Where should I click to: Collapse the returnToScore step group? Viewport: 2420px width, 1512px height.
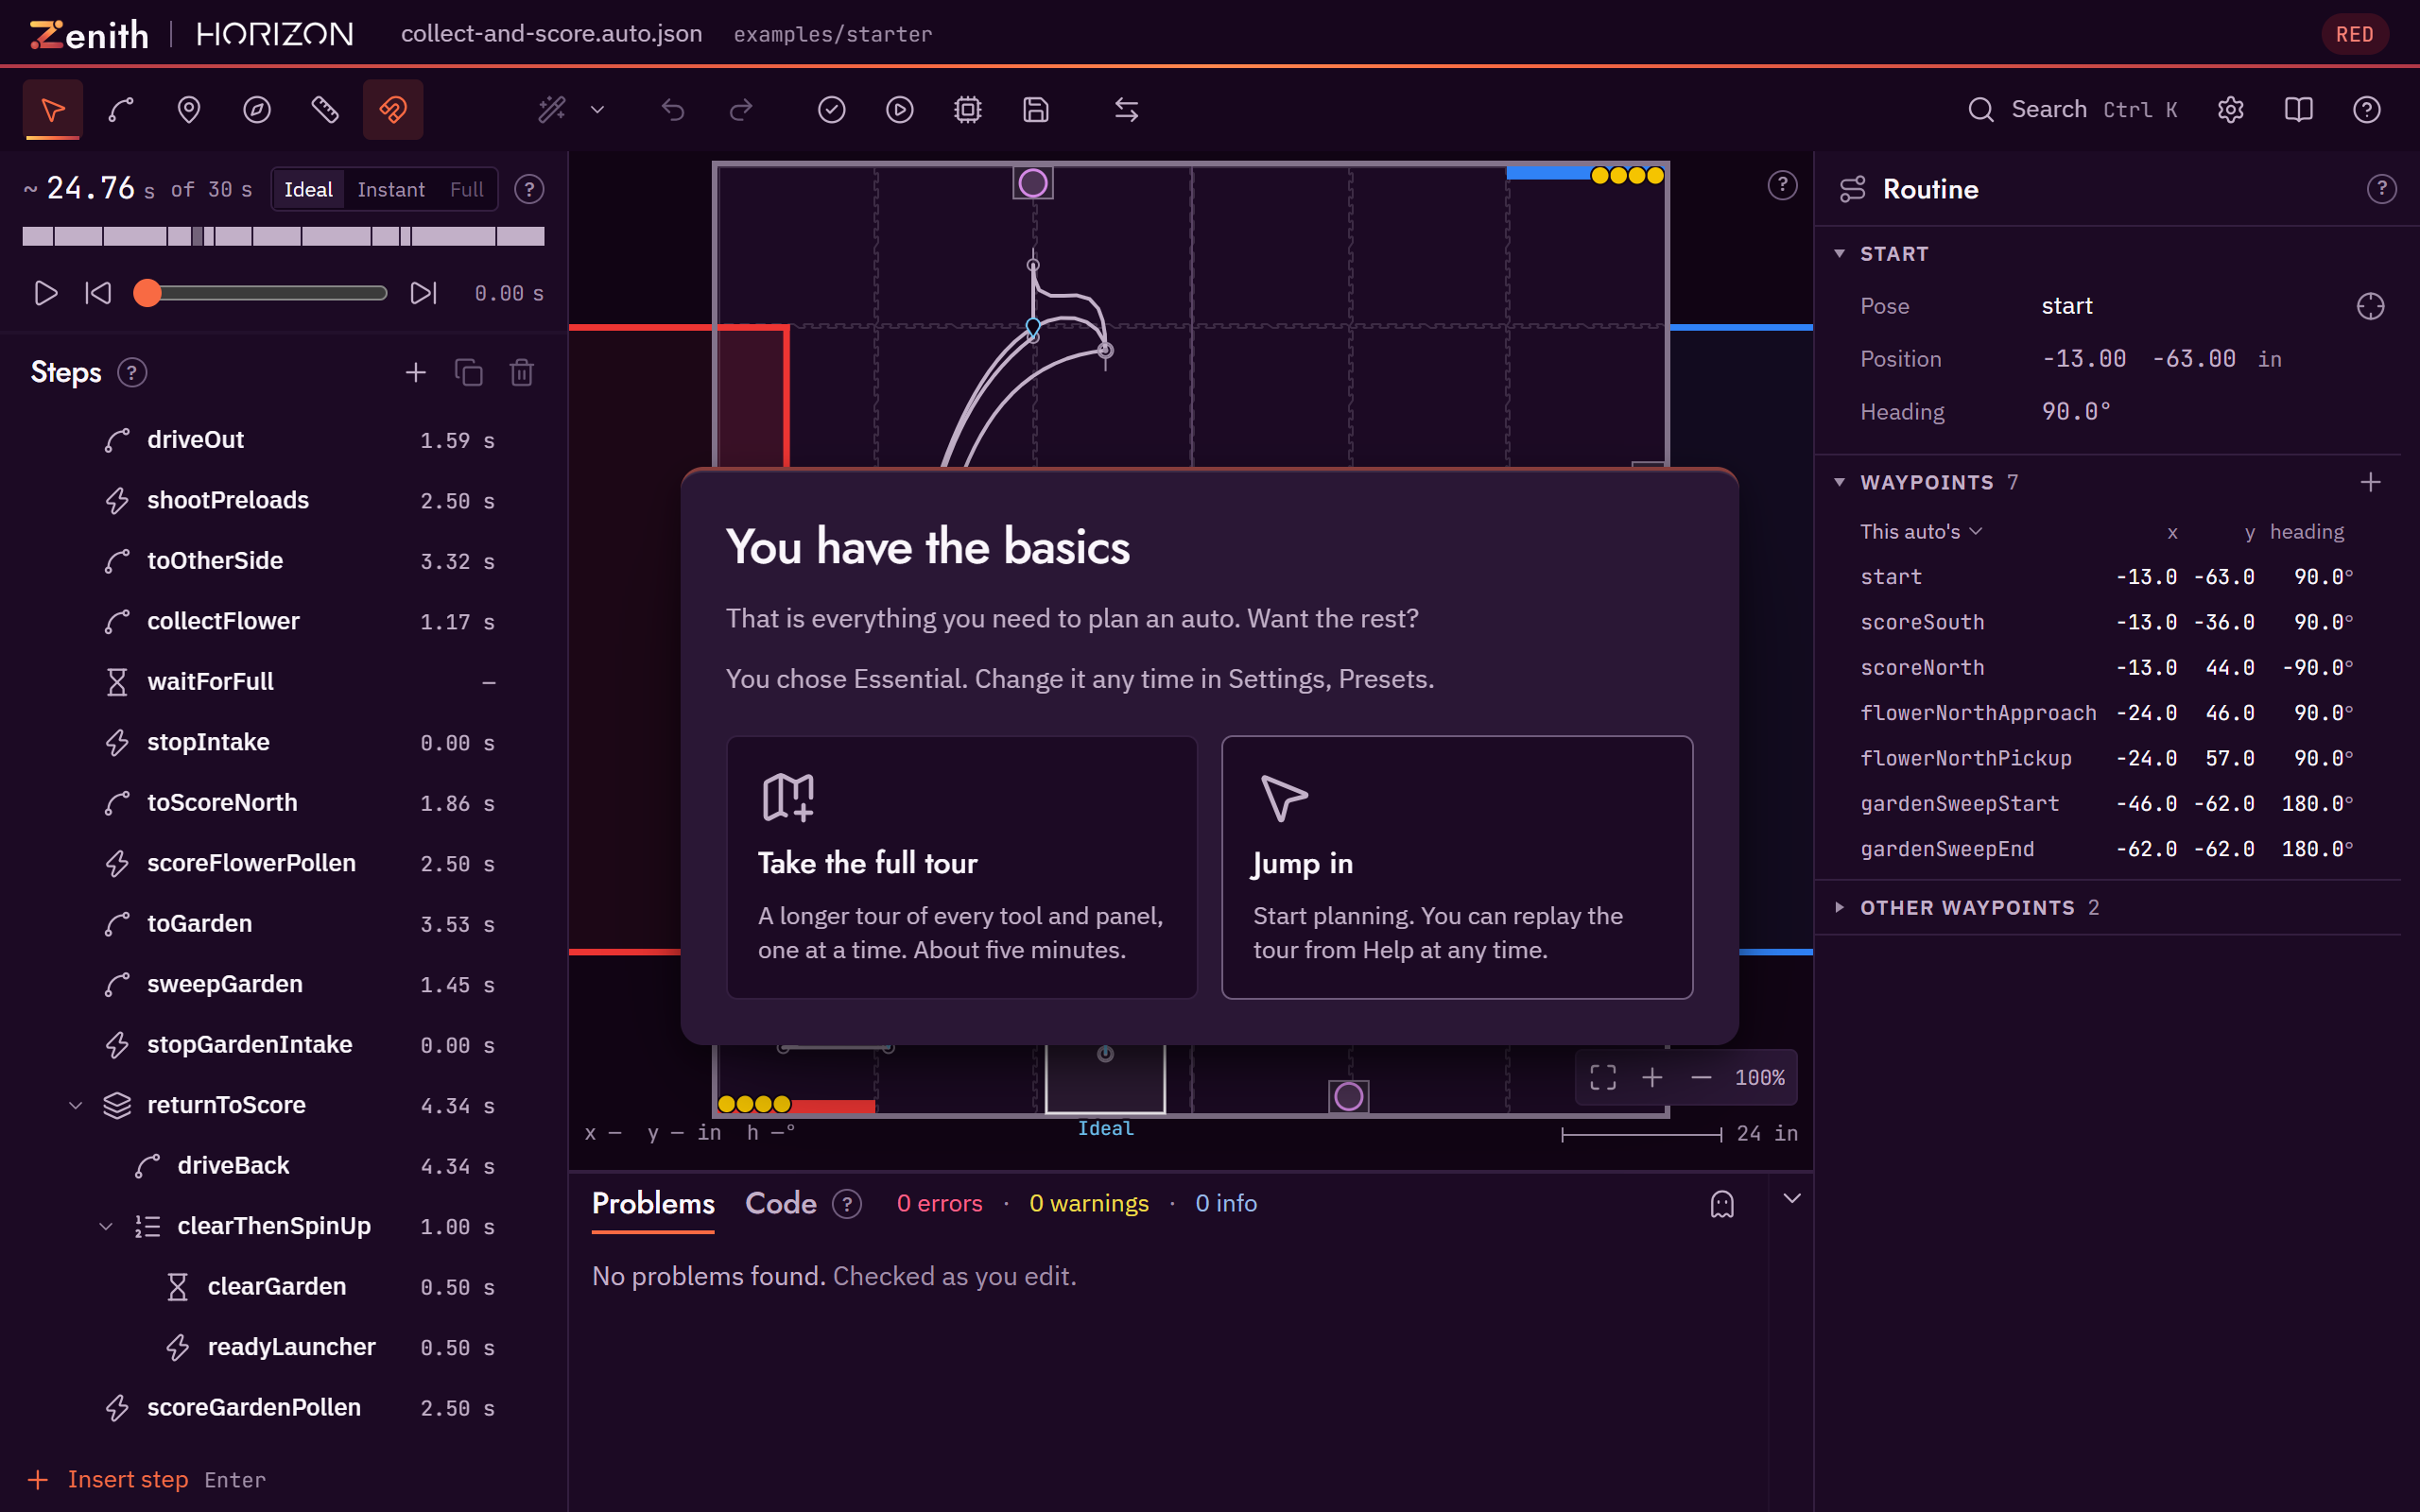click(x=75, y=1105)
